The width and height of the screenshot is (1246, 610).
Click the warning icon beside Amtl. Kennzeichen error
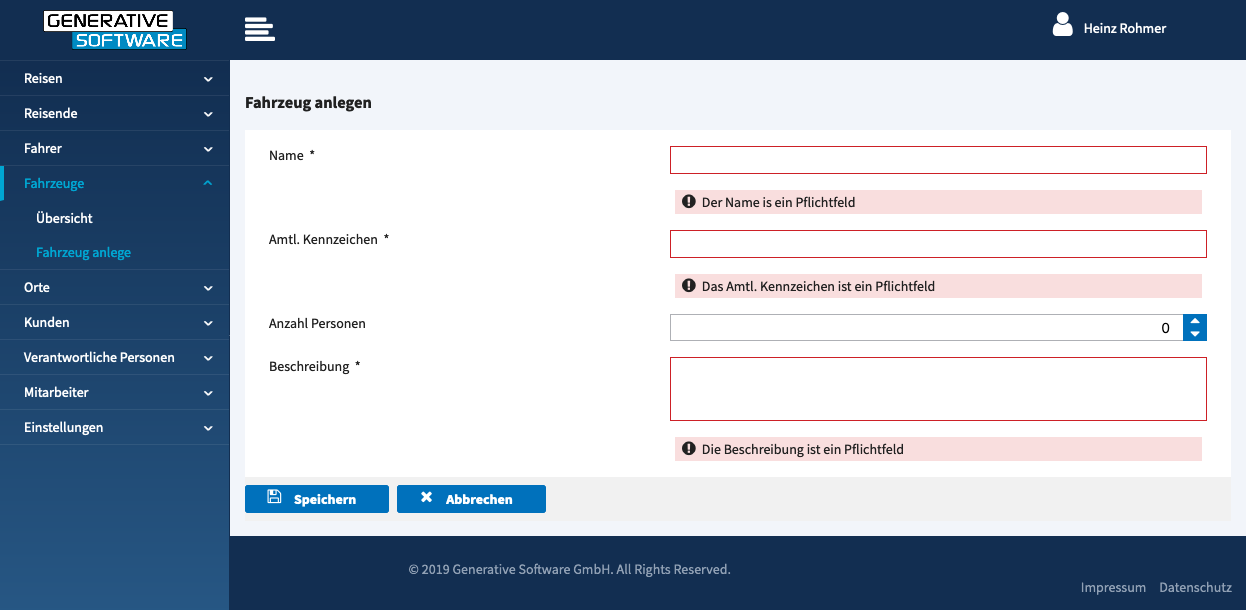[688, 286]
